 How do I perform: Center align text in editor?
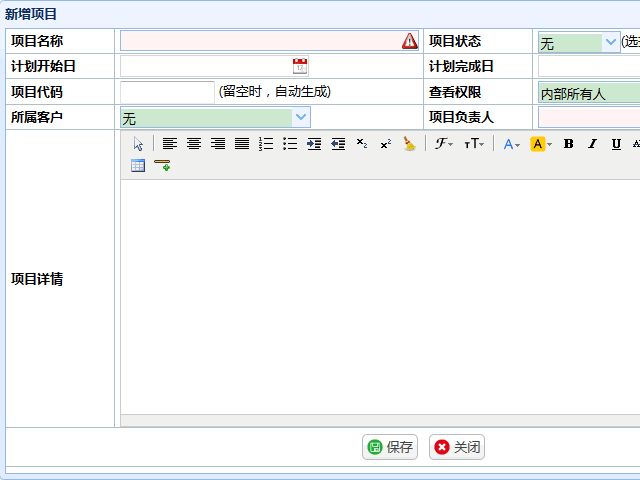tap(194, 144)
